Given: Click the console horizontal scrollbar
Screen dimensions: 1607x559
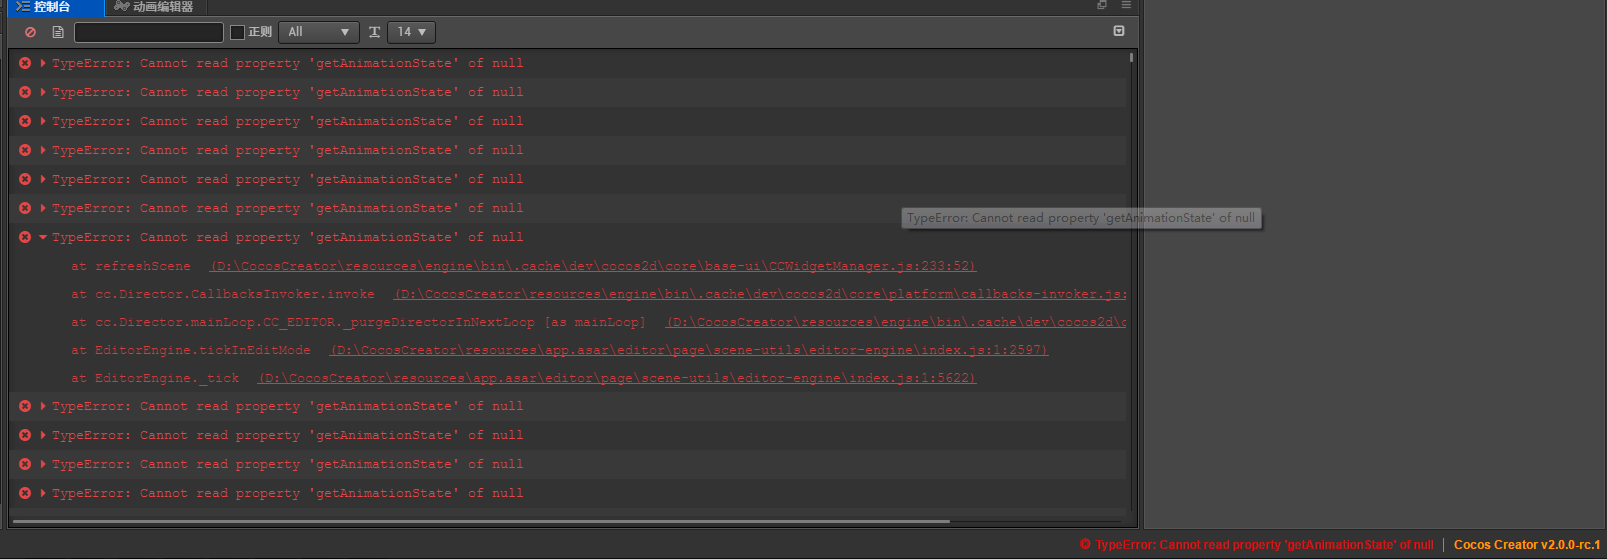Looking at the screenshot, I should (x=480, y=521).
